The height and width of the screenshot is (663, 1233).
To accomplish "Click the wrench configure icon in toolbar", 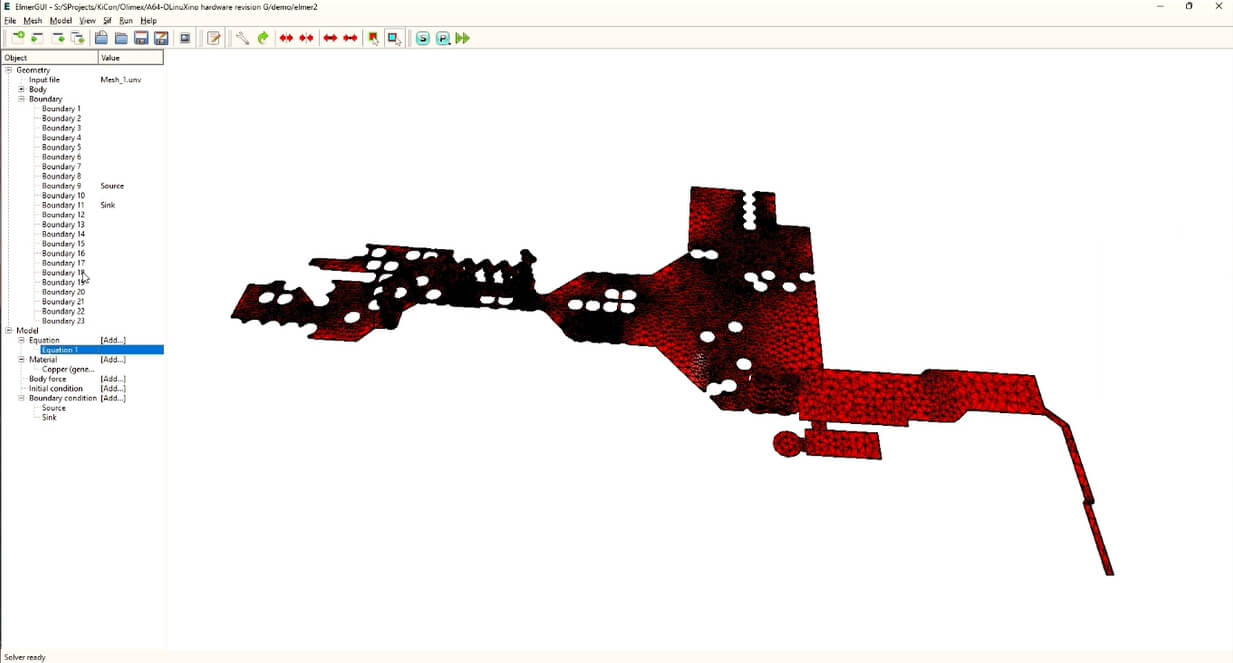I will click(242, 38).
